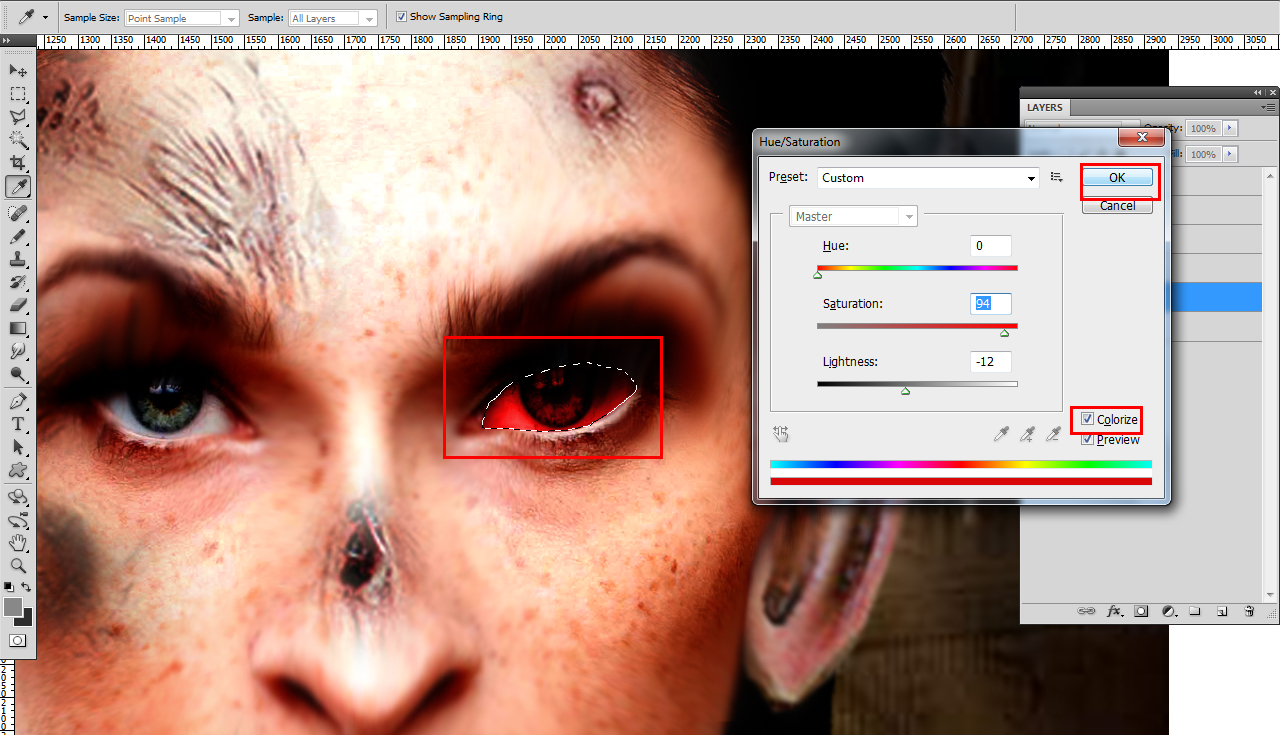This screenshot has width=1280, height=735.
Task: Select the Gradient tool
Action: coord(18,328)
